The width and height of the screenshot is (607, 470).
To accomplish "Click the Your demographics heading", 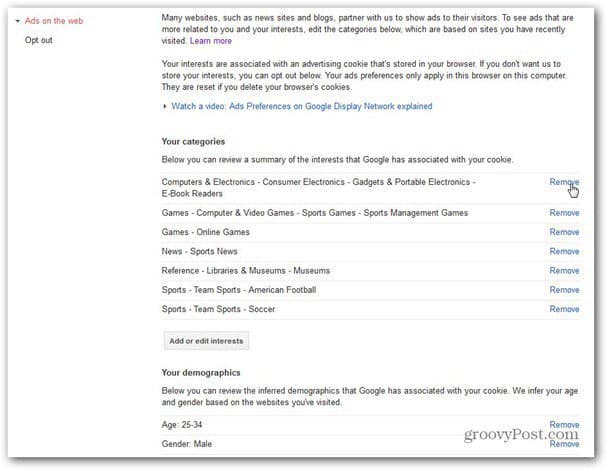I will [201, 372].
